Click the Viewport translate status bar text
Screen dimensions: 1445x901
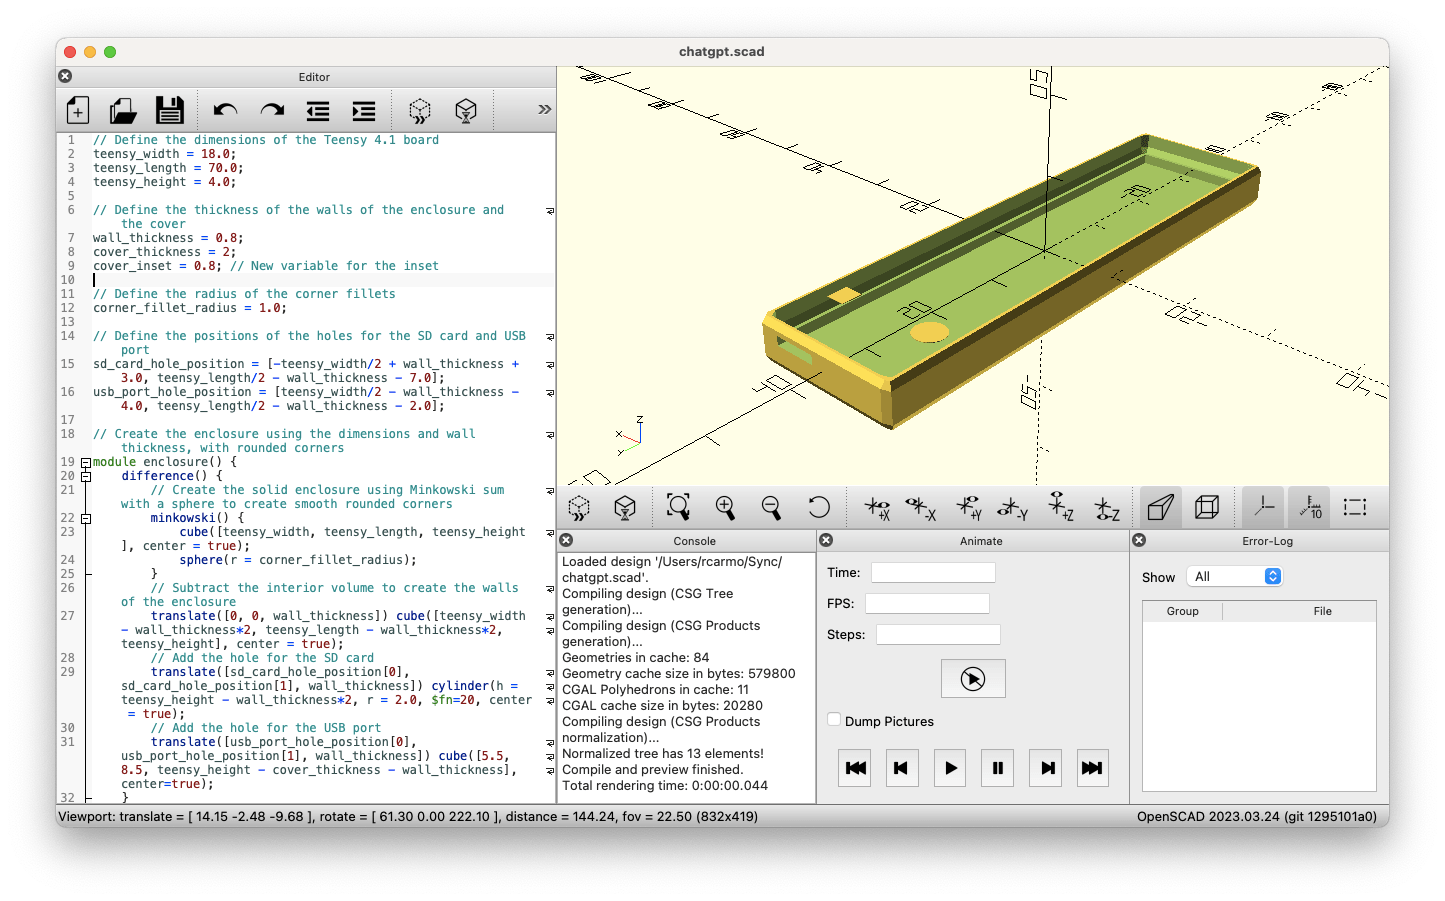(408, 816)
